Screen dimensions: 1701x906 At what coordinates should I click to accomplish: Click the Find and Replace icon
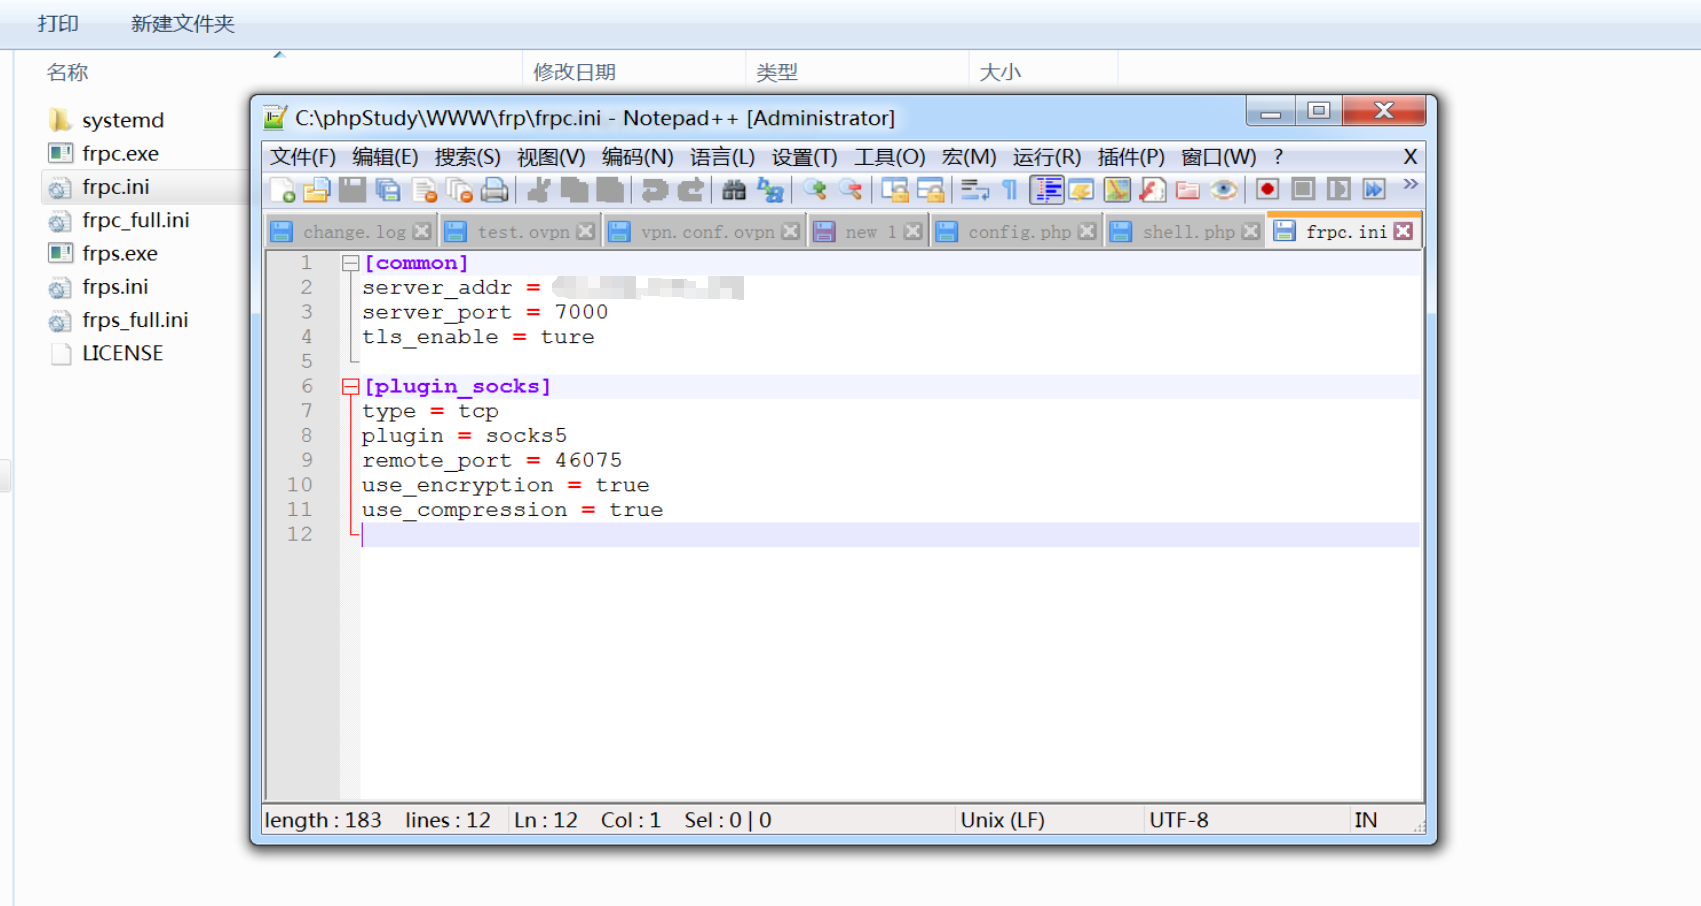point(770,190)
